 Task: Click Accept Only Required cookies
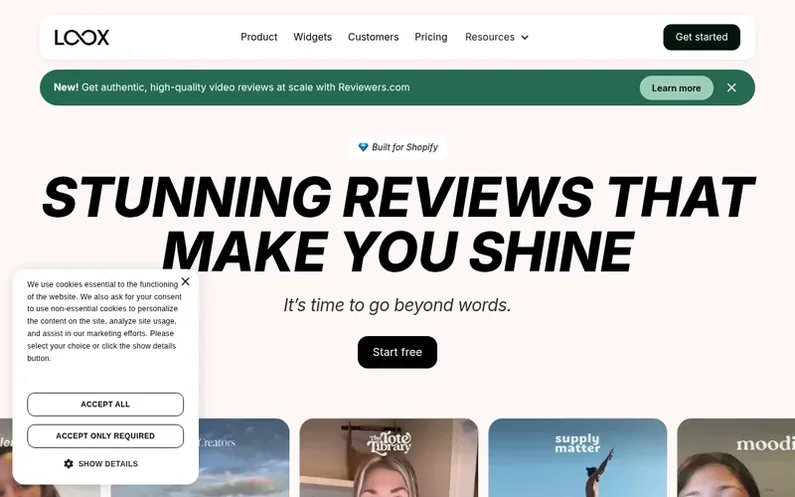[x=105, y=436]
